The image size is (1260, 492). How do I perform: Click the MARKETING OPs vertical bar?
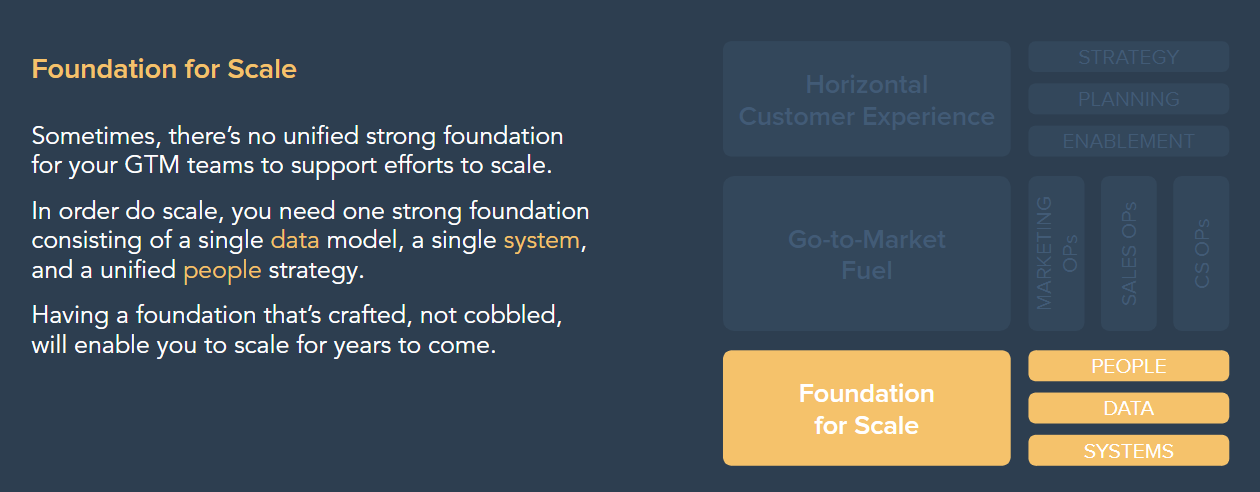(x=1056, y=254)
